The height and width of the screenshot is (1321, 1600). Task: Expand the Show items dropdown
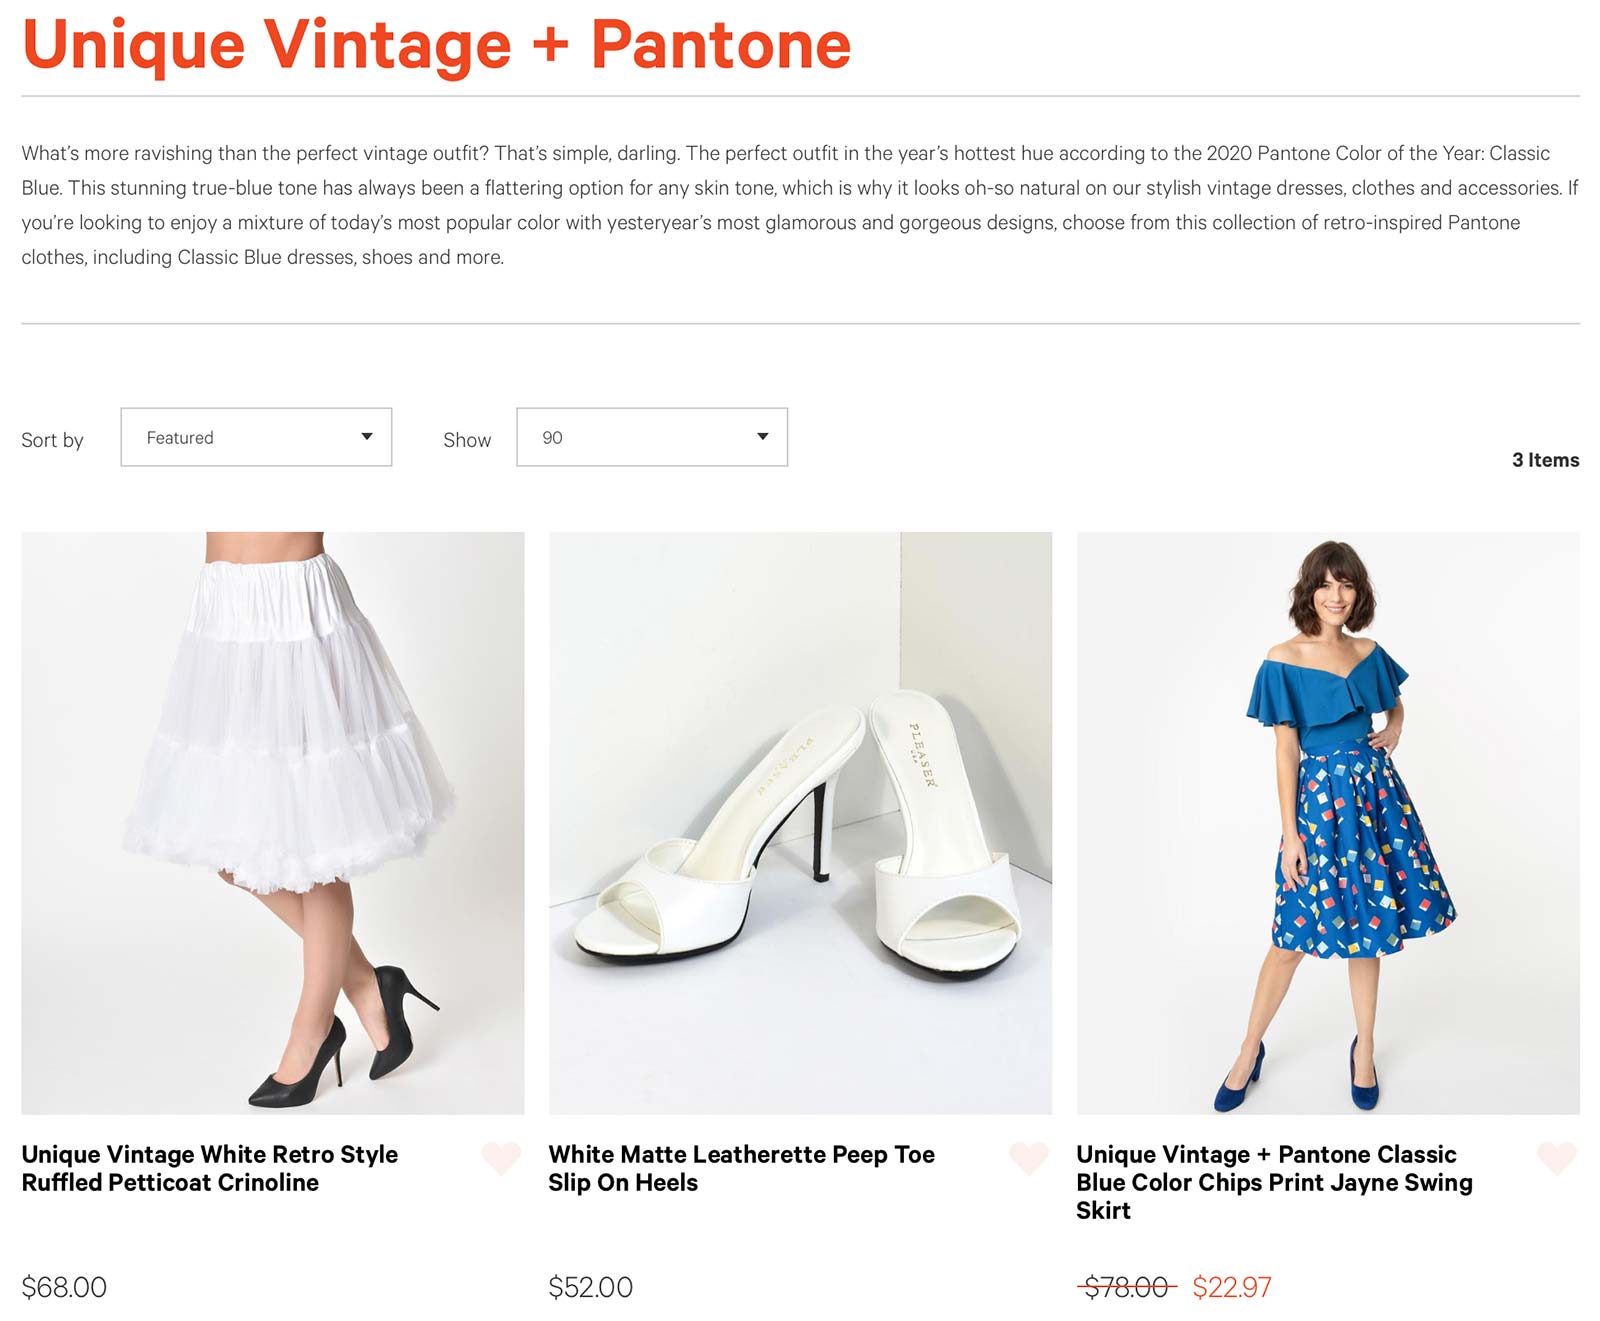pos(651,437)
